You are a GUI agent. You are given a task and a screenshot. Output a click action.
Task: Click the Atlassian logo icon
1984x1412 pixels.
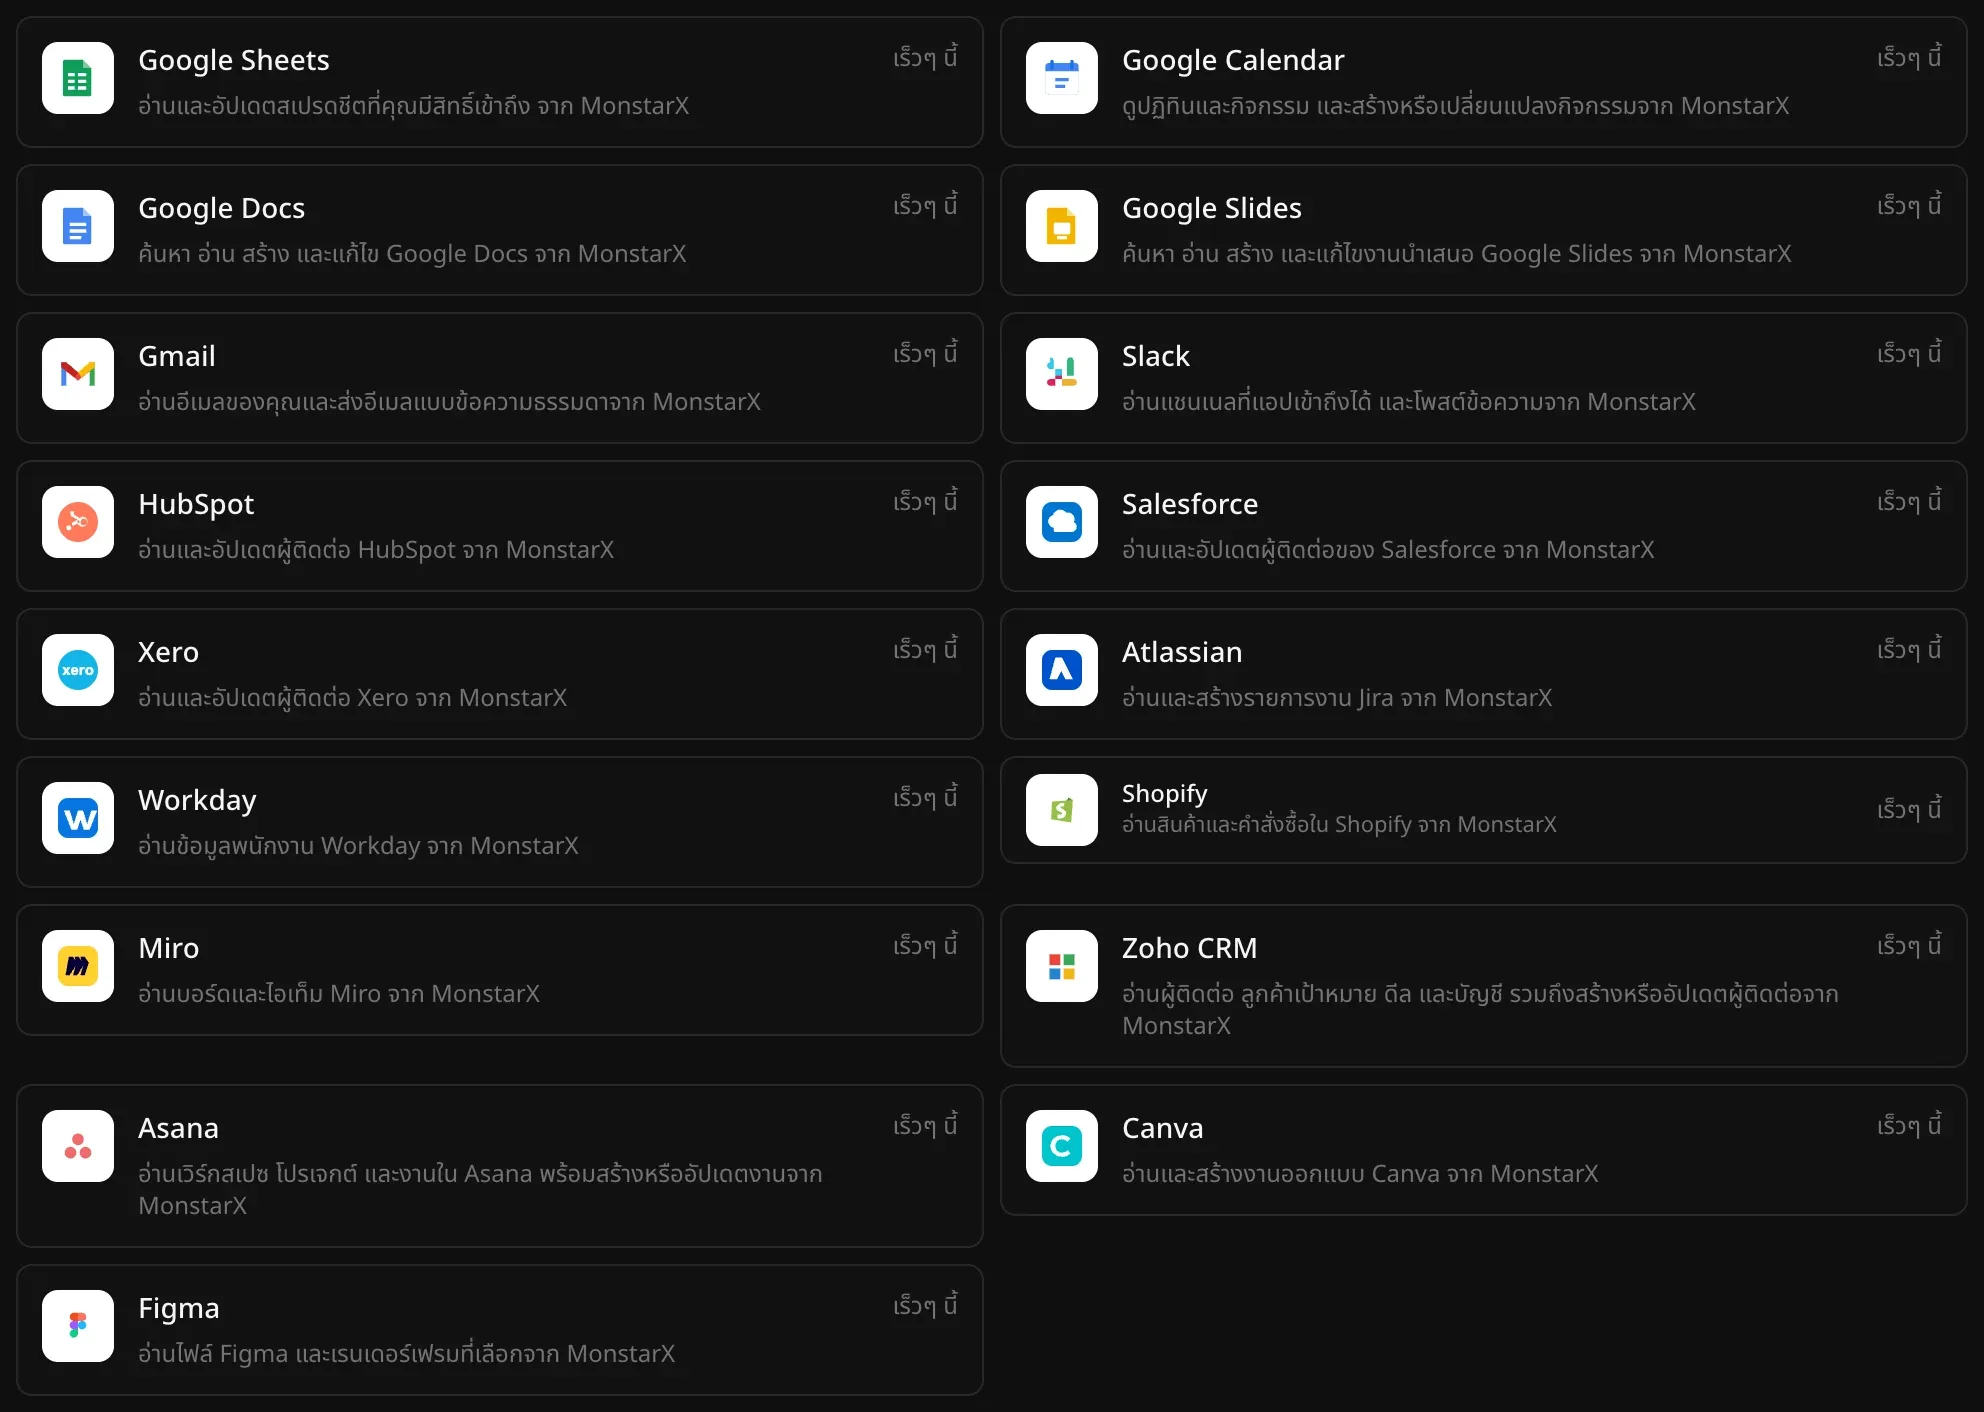coord(1062,670)
